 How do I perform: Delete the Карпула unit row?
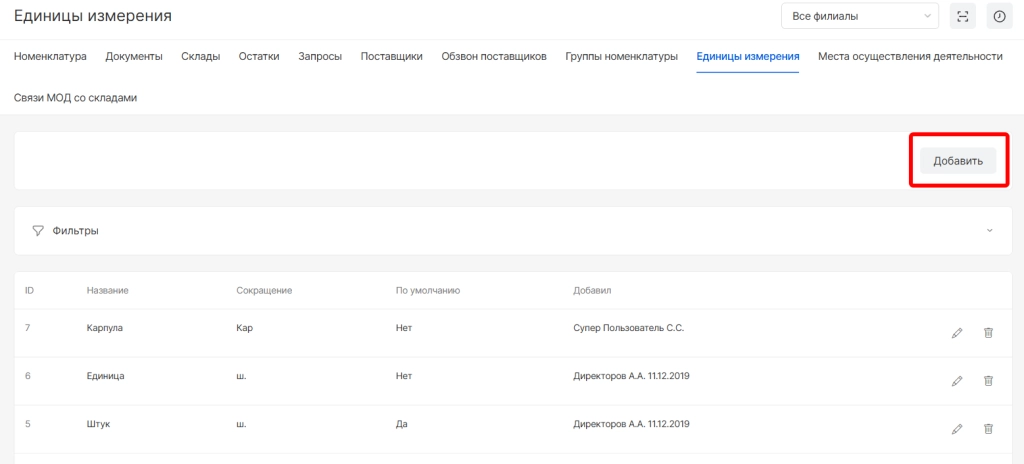[988, 333]
